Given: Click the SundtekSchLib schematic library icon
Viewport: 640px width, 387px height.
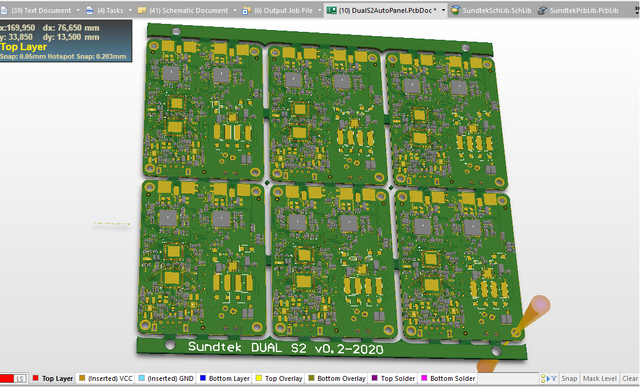Looking at the screenshot, I should point(456,10).
